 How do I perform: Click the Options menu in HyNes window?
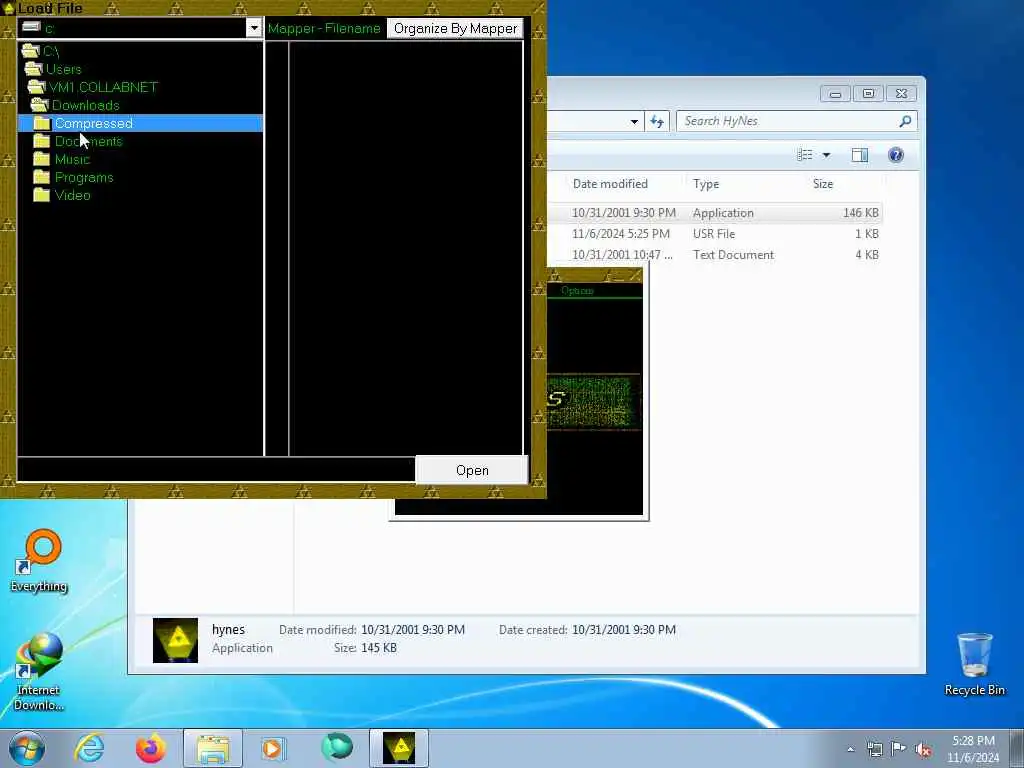click(577, 291)
